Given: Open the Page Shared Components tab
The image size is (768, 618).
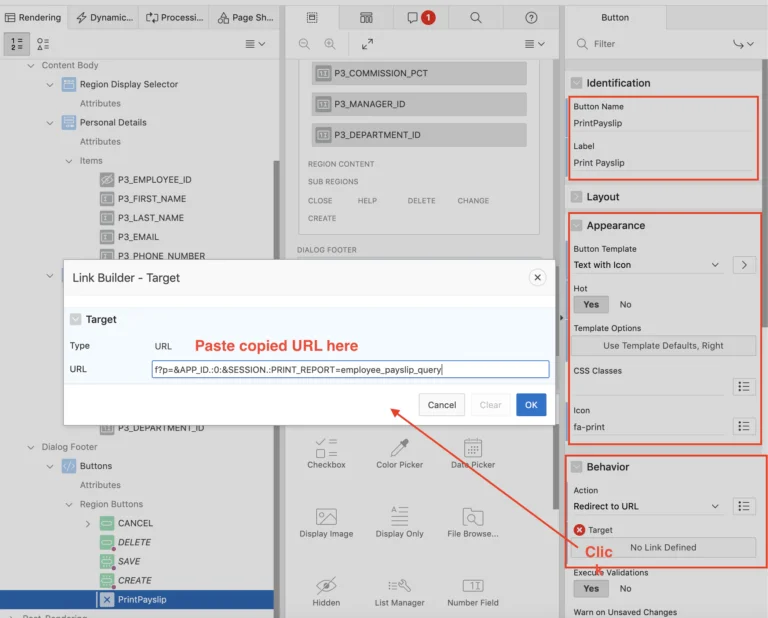Looking at the screenshot, I should pos(245,18).
